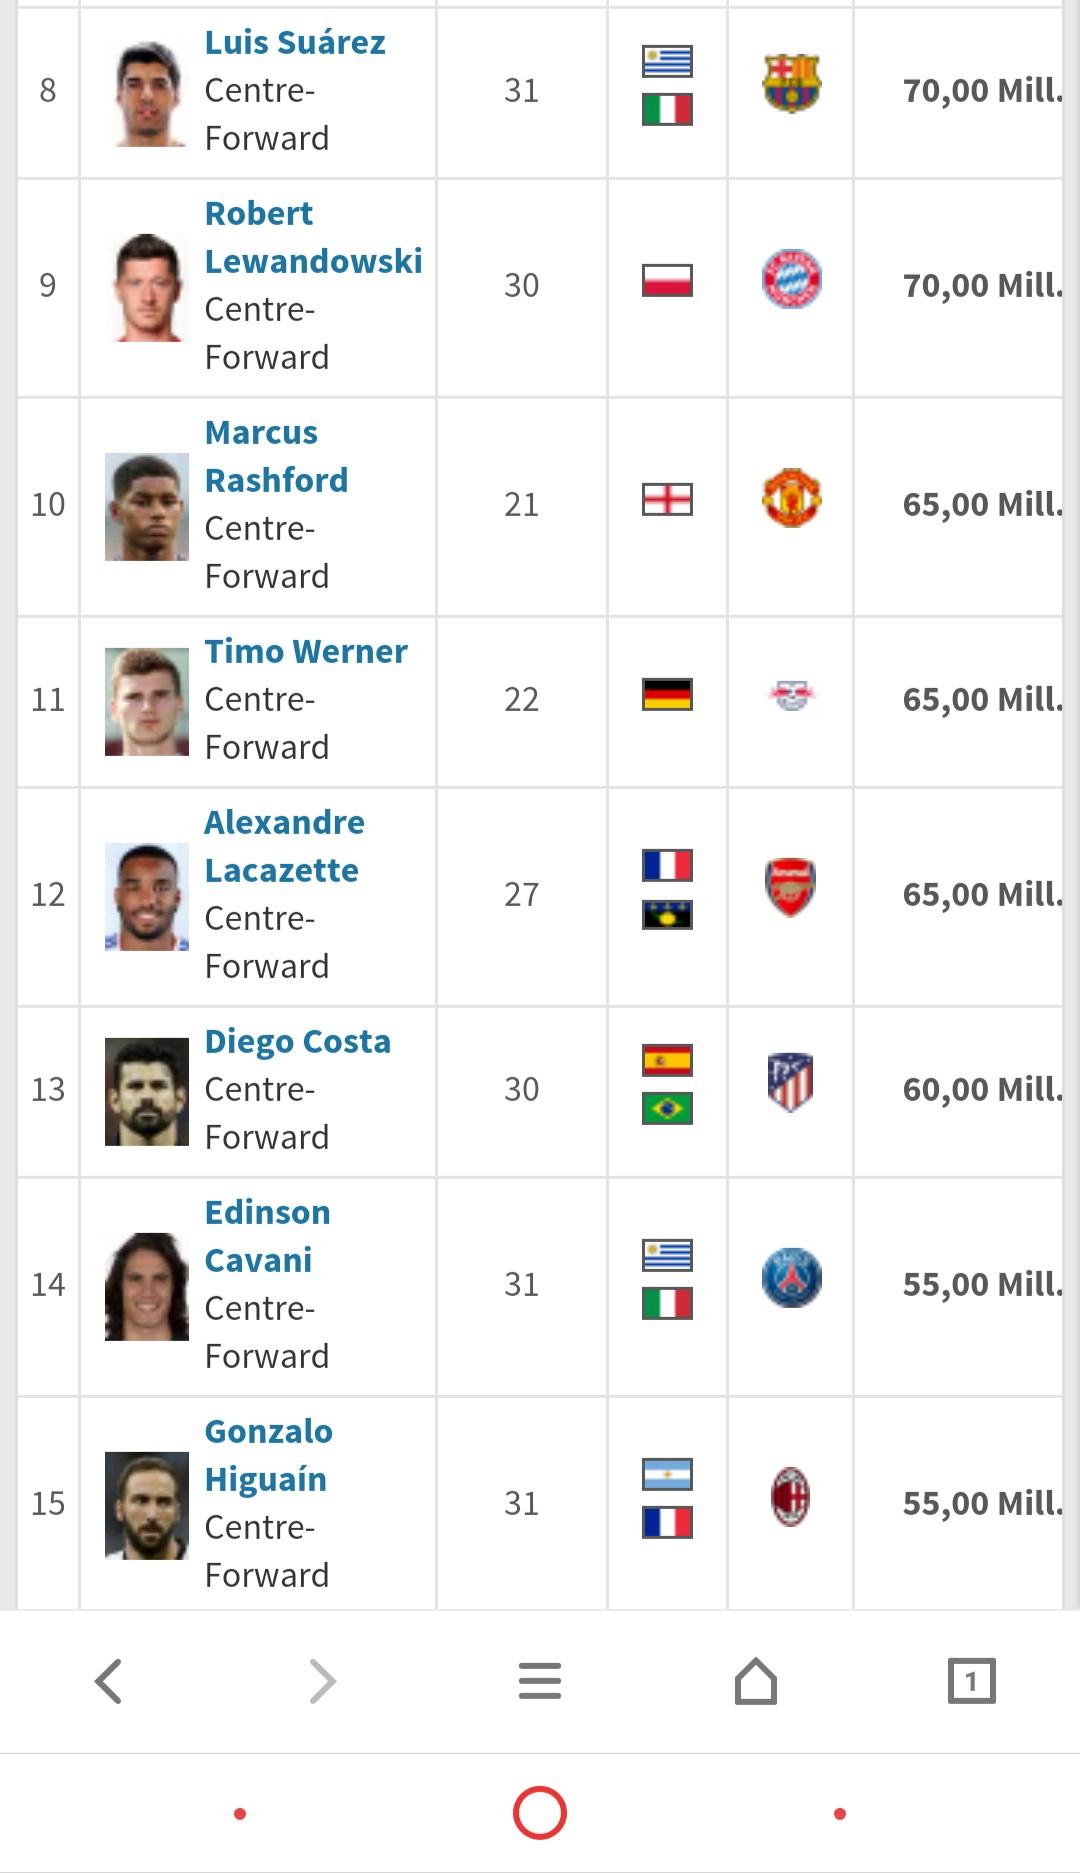Viewport: 1080px width, 1873px height.
Task: Tap Diego Costa's portrait photo
Action: (147, 1091)
